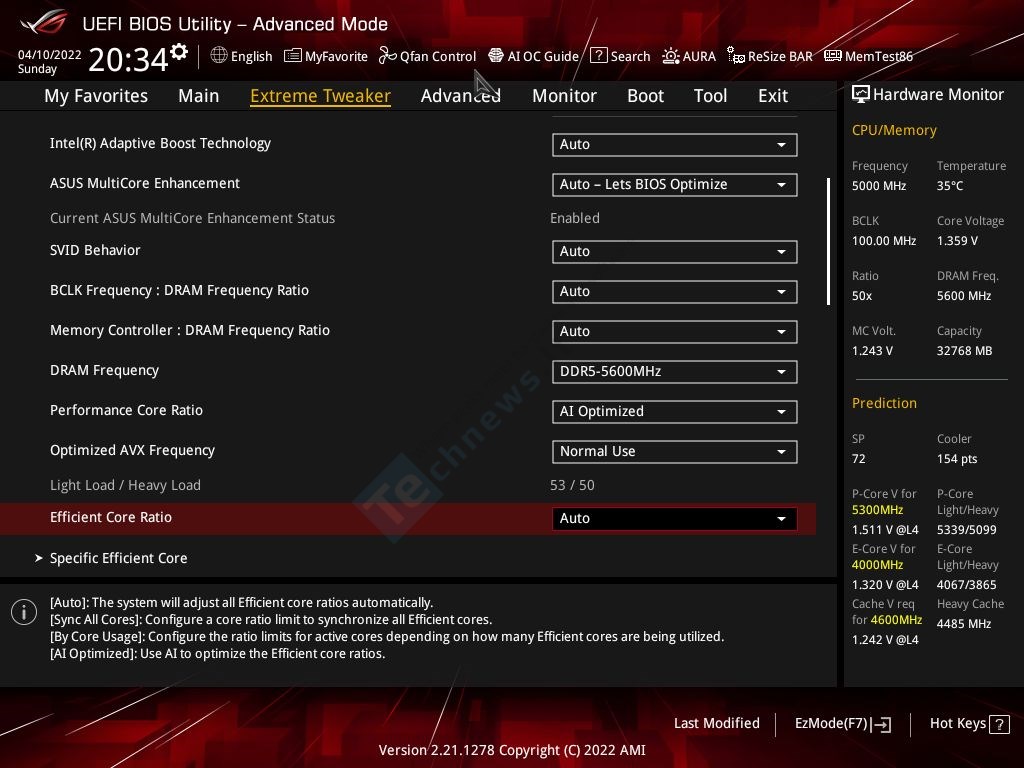The height and width of the screenshot is (768, 1024).
Task: Click Hot Keys label
Action: point(957,724)
